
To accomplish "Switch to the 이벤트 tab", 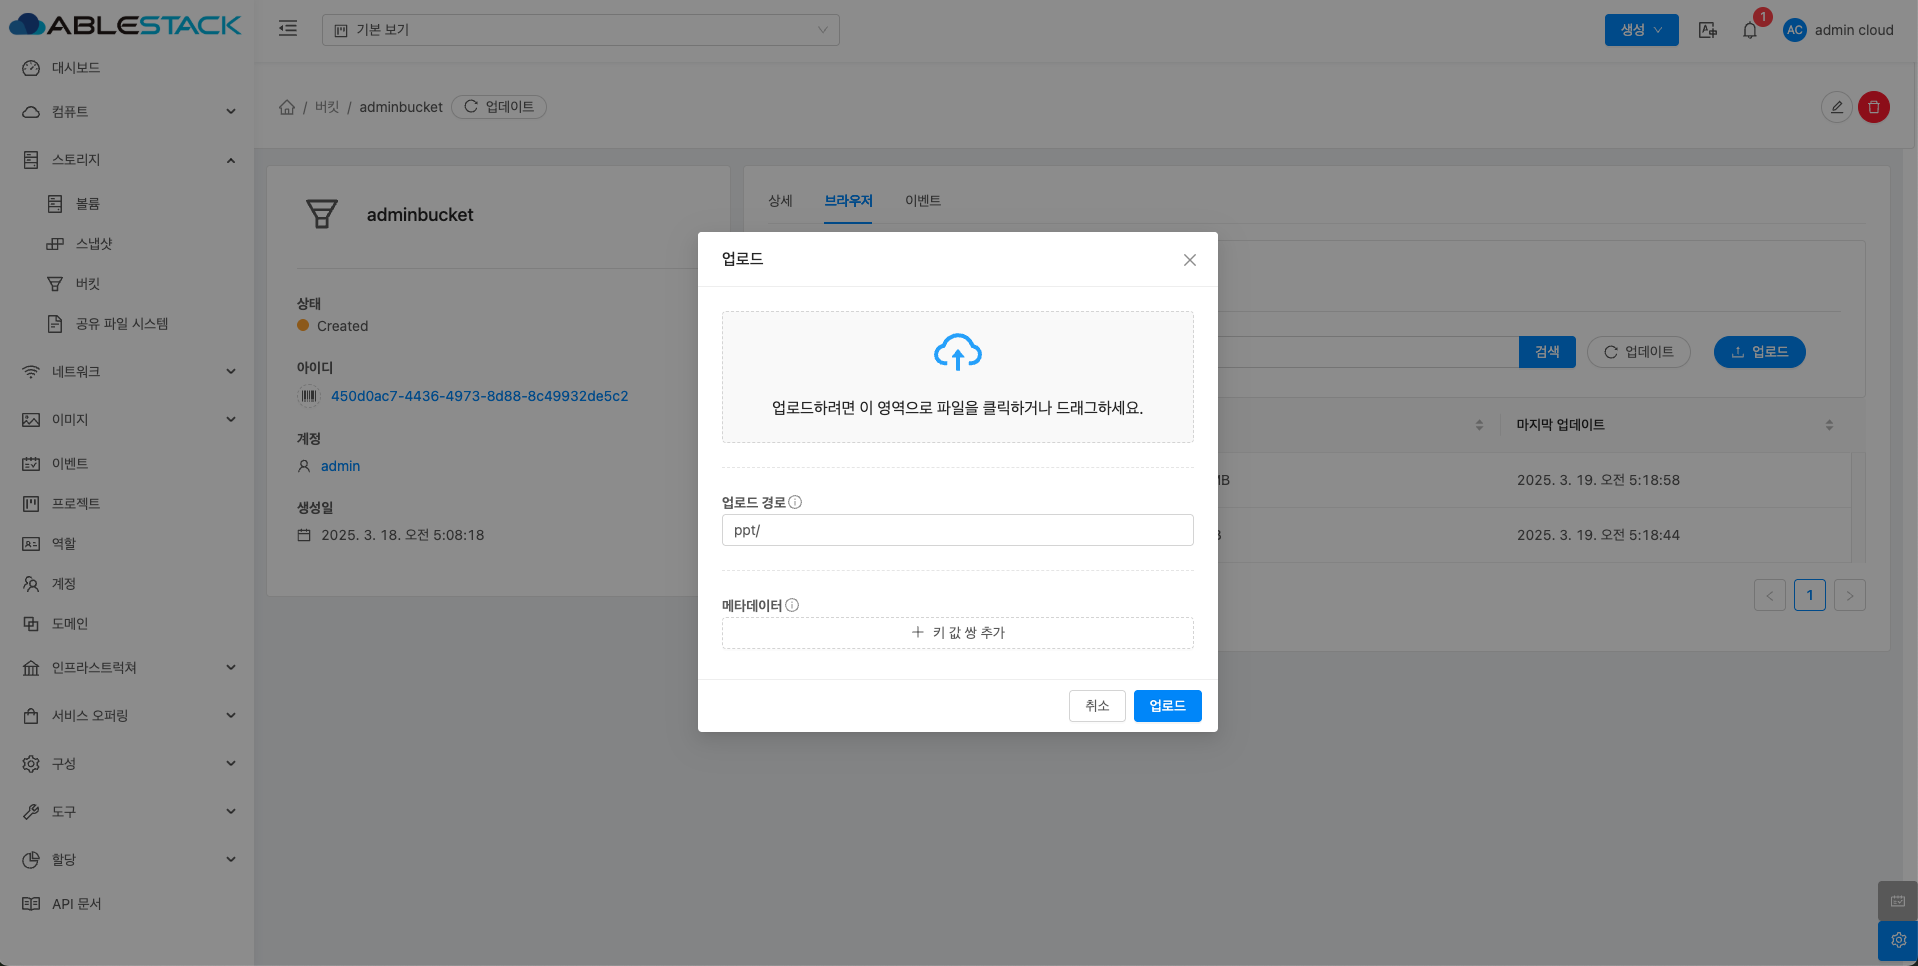I will [x=922, y=201].
